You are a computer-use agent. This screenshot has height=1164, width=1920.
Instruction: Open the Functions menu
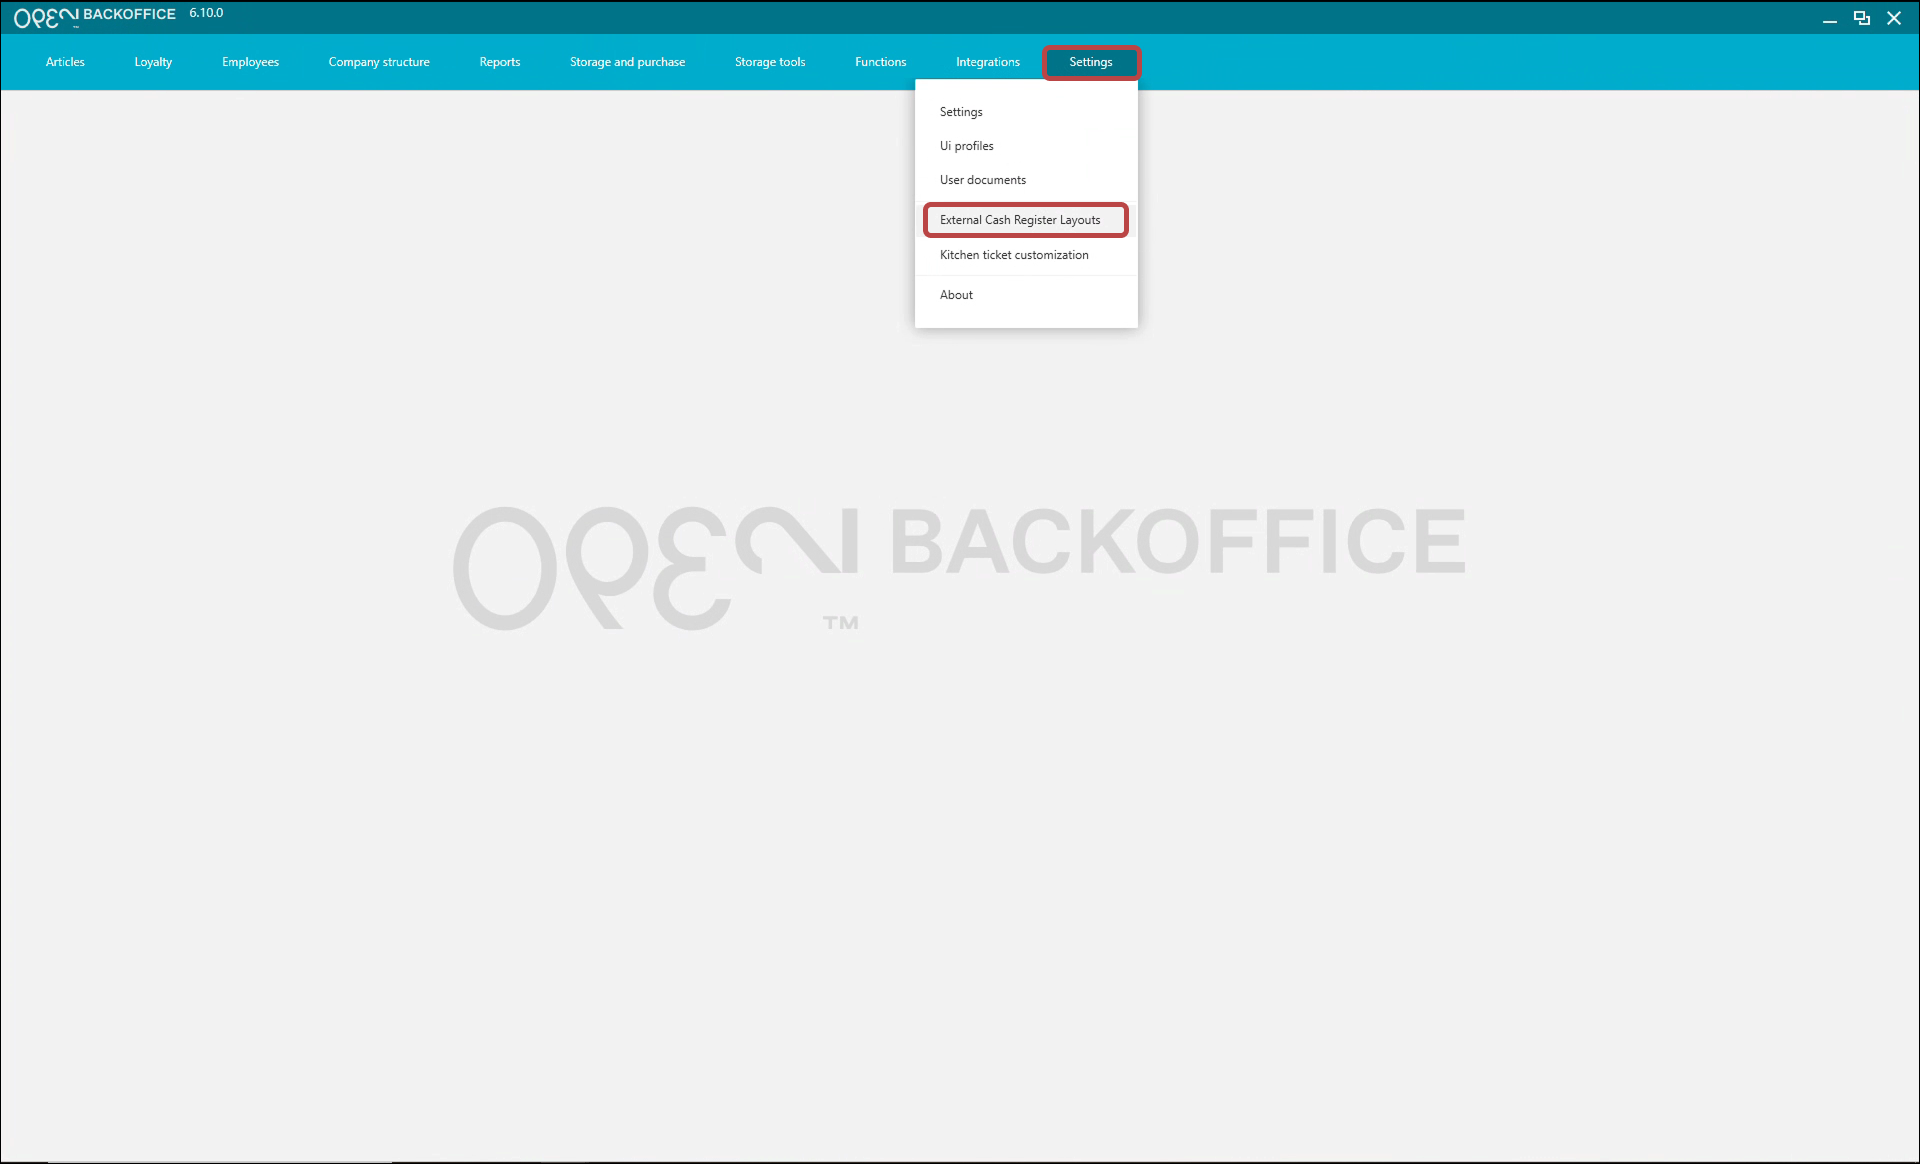(880, 62)
